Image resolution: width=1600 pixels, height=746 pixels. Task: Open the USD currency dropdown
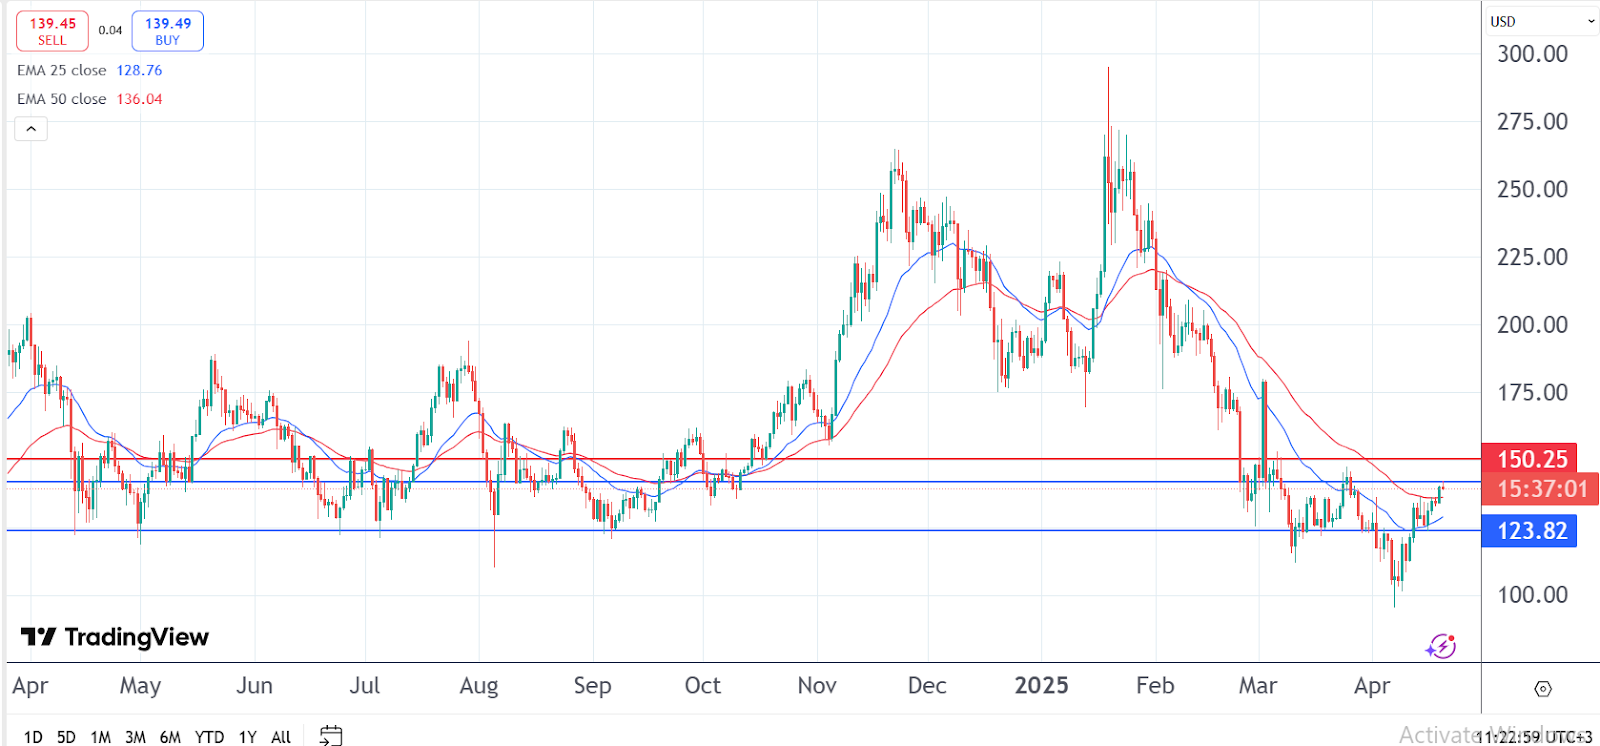click(1541, 21)
